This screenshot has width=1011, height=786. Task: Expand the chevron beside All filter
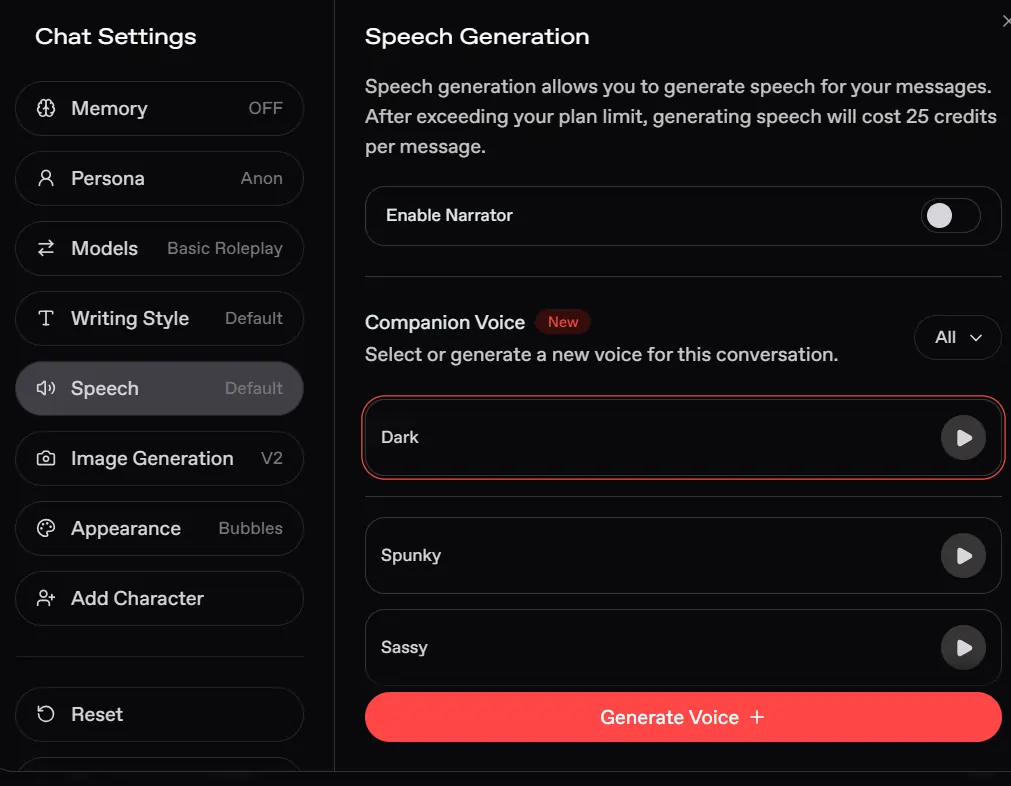coord(976,337)
